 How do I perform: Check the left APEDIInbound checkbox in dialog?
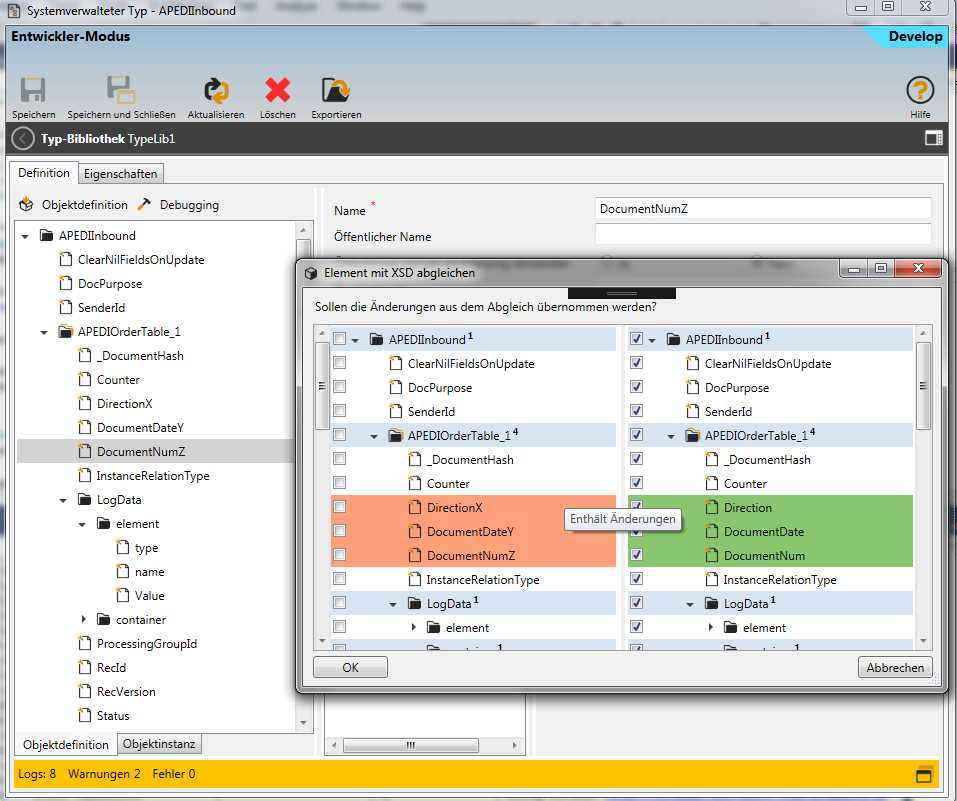pos(340,339)
